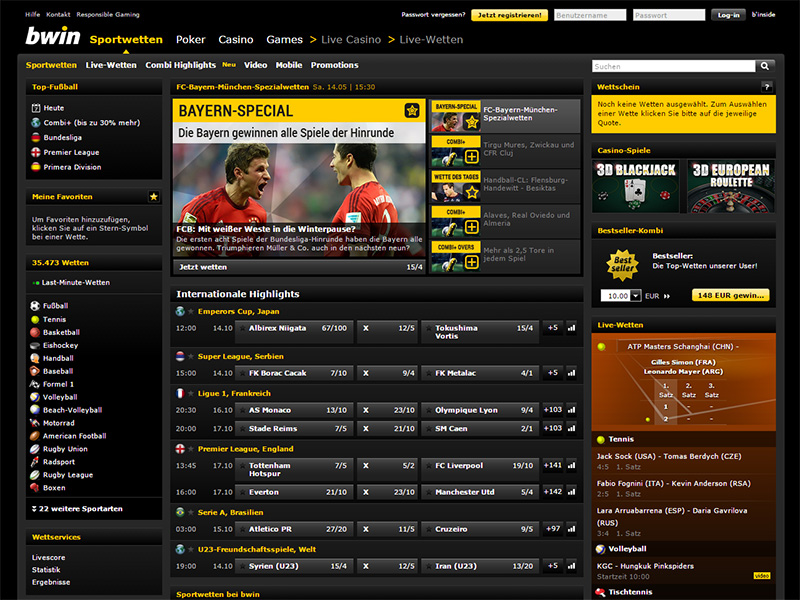800x600 pixels.
Task: Open statistics icon for FK Borac Cacak match
Action: [x=571, y=373]
